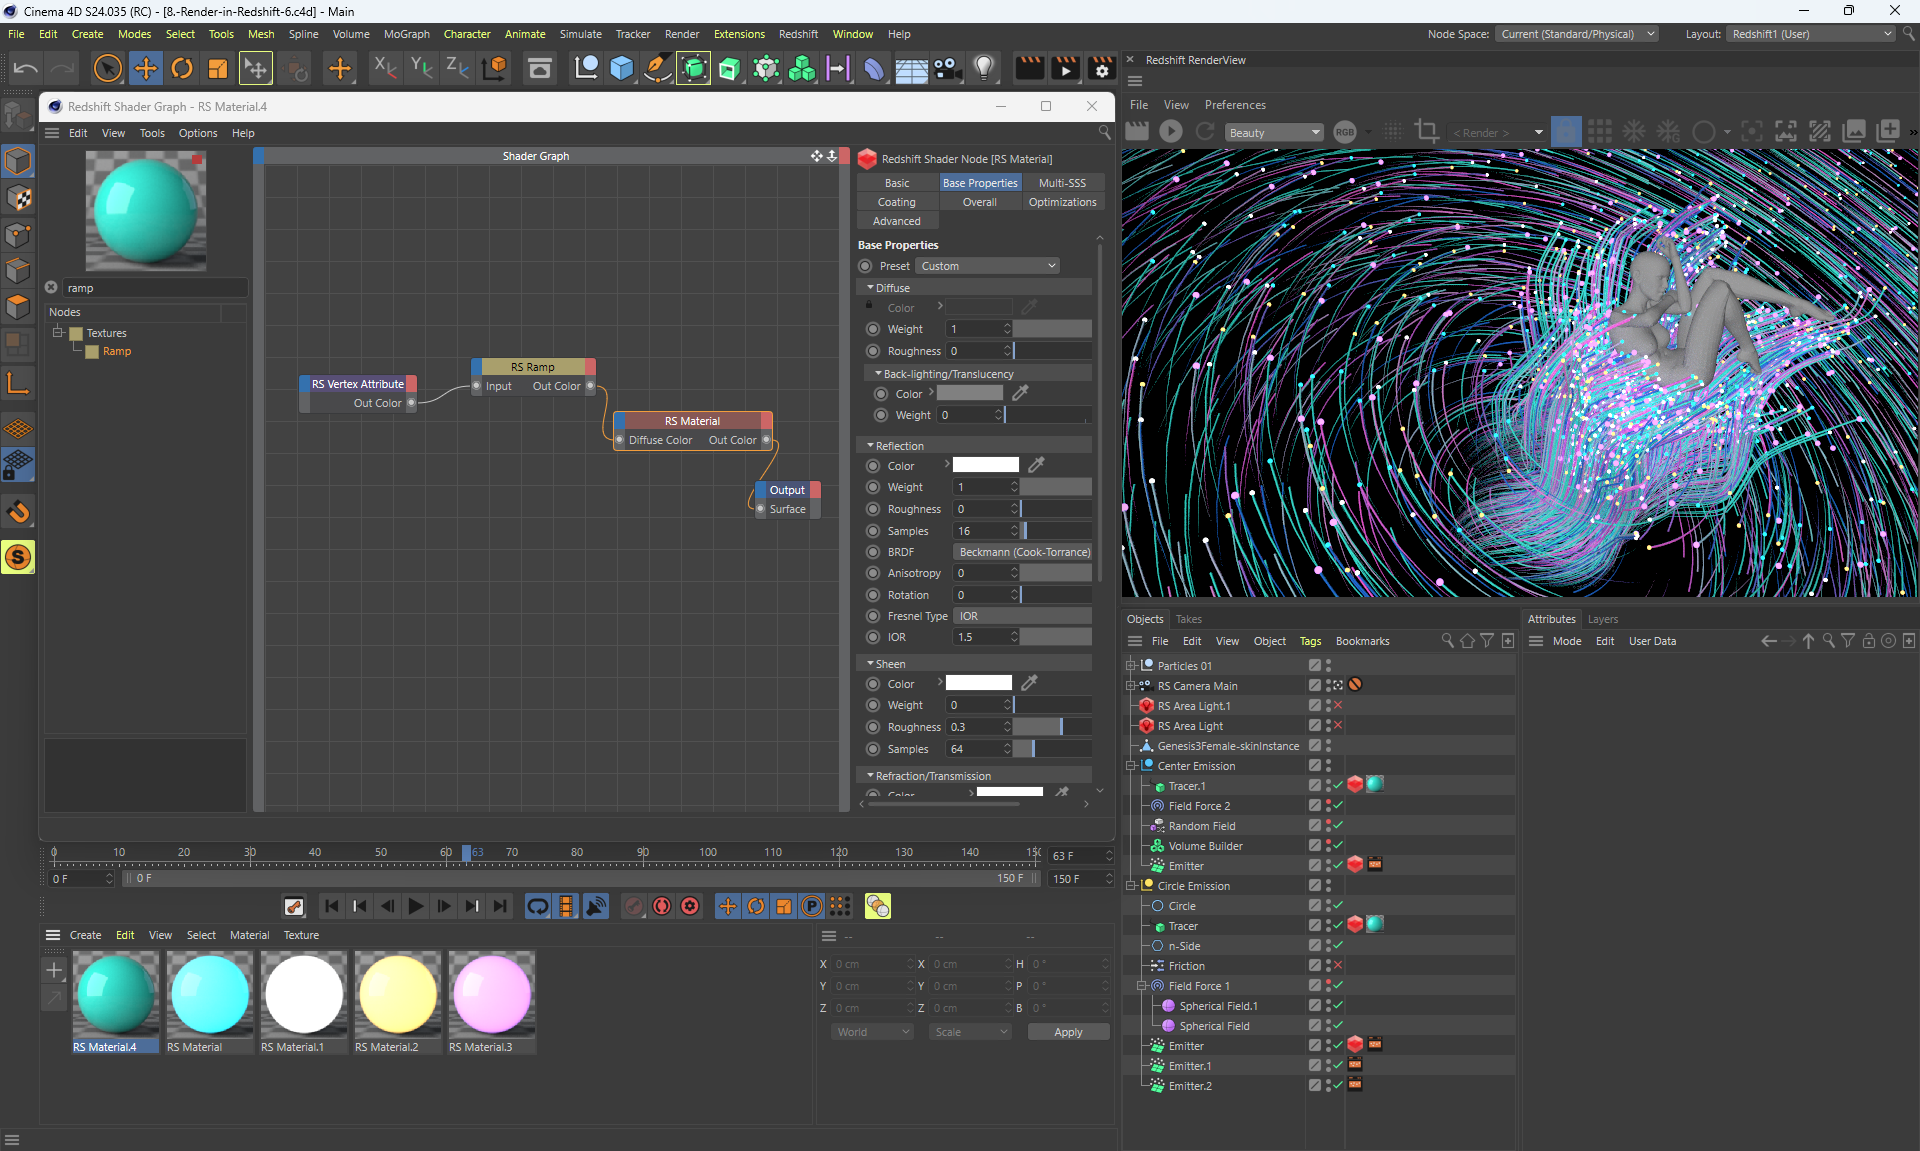Click the Undo arrow icon
The width and height of the screenshot is (1920, 1151).
point(26,69)
